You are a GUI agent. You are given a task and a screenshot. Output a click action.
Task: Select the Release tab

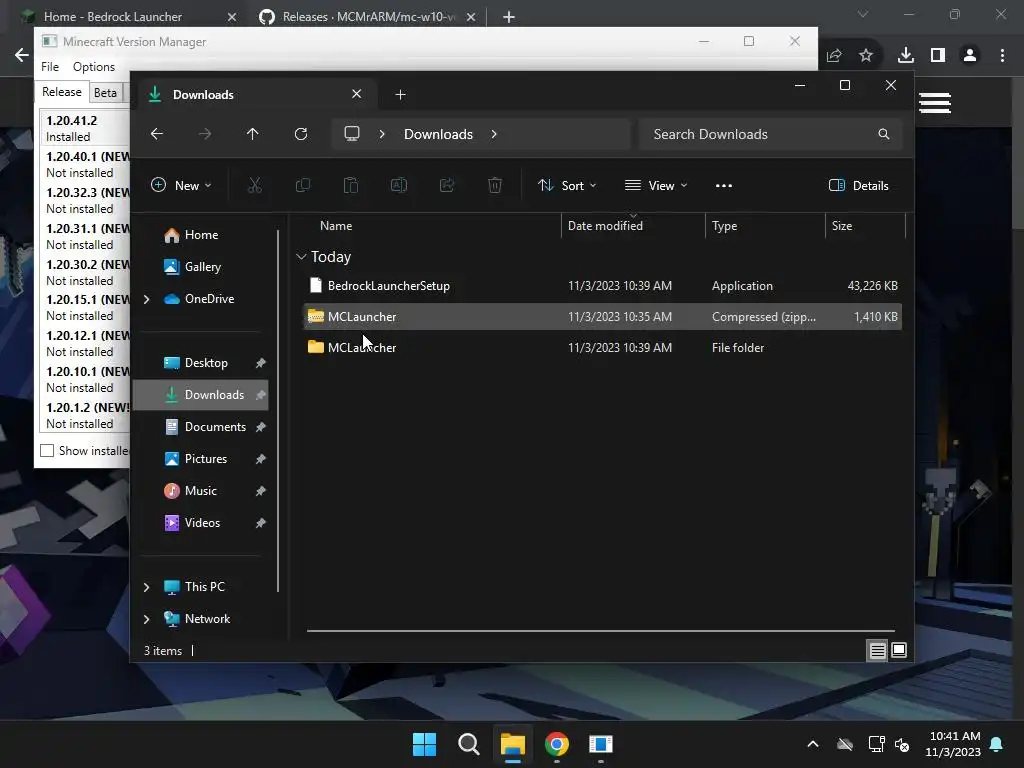click(x=61, y=92)
